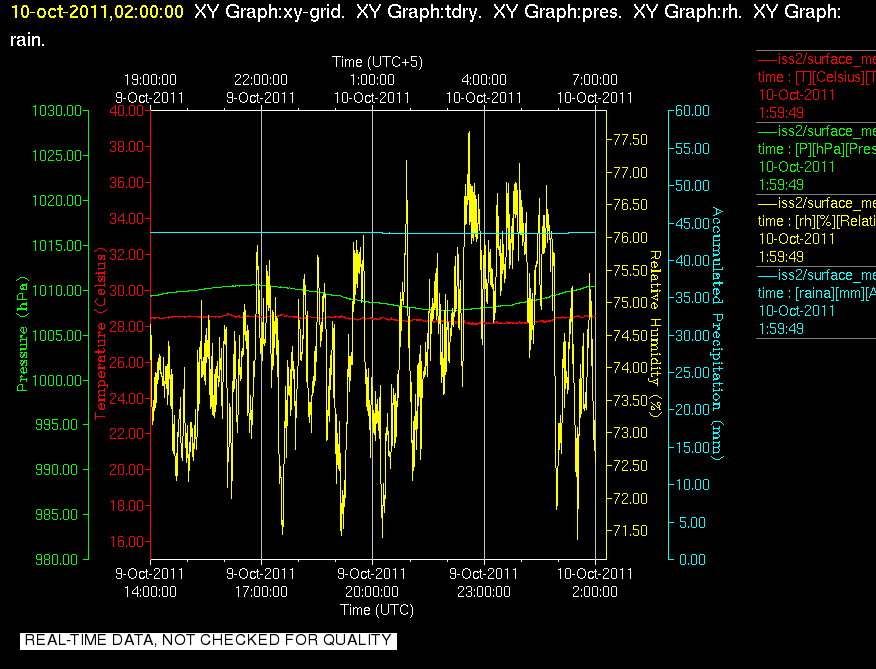Click the "REAL-TIME DATA, NOT CHECKED FOR QUALITY" notice
Image resolution: width=876 pixels, height=669 pixels.
(208, 640)
